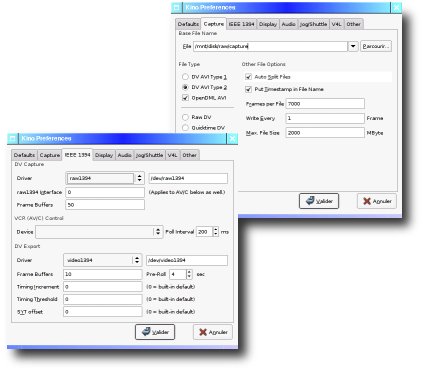Click the Parcourir browse button
Viewport: 424px width, 372px height.
(x=376, y=46)
